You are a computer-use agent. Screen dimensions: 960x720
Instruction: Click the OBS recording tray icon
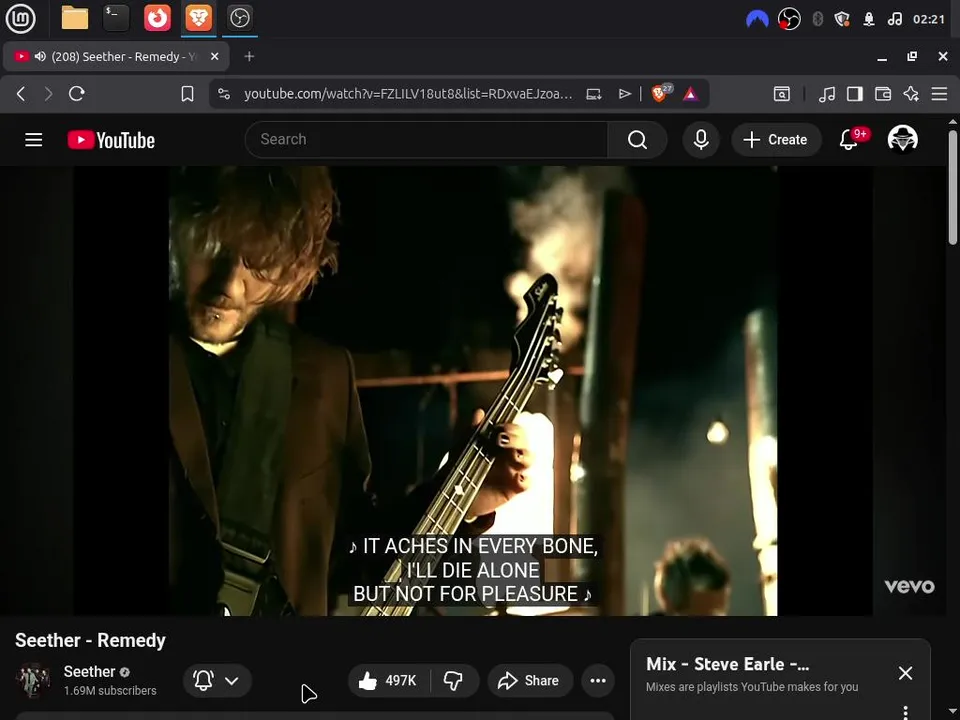coord(789,19)
